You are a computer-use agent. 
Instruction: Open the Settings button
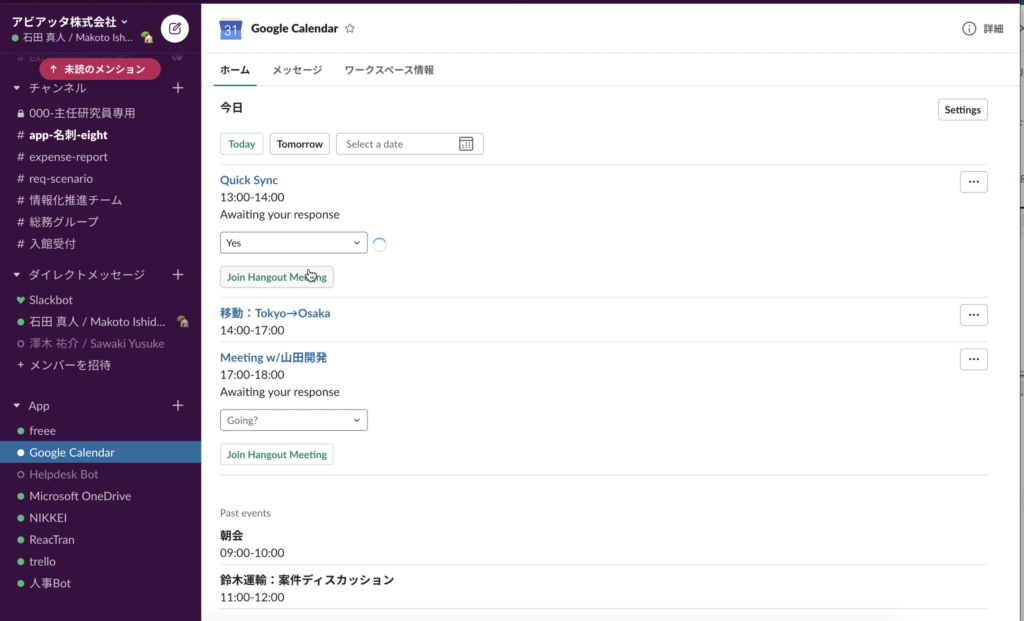[963, 110]
